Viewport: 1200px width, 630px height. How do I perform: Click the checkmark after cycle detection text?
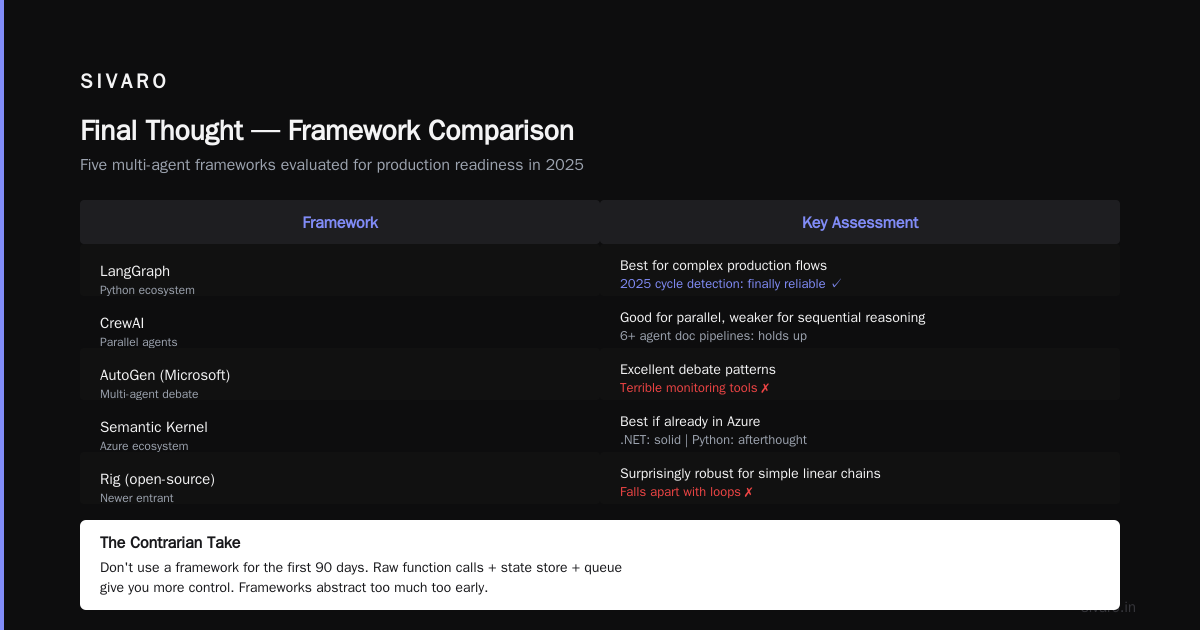point(836,284)
